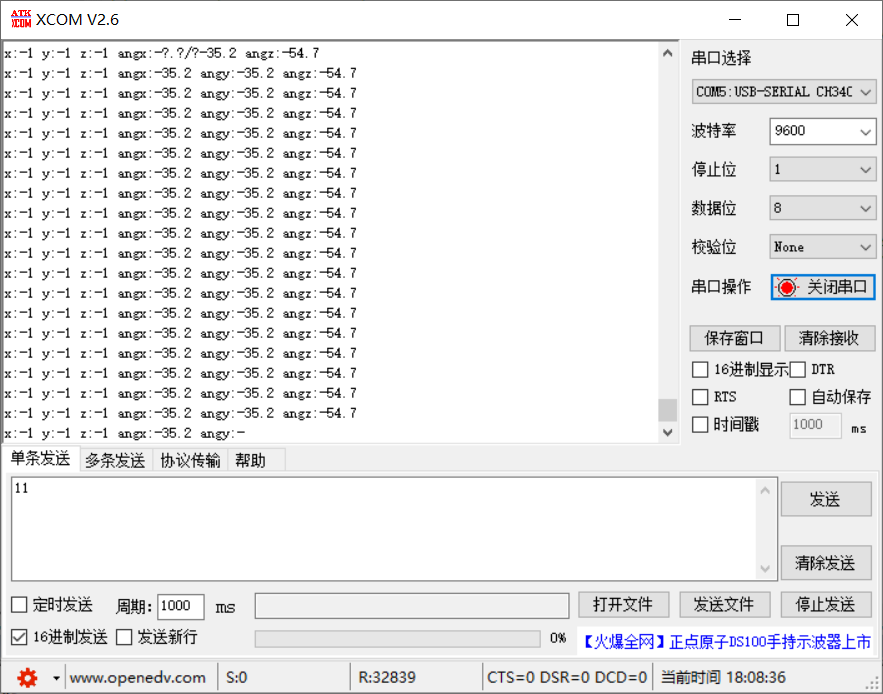Click send box scroll down arrow
The width and height of the screenshot is (883, 694).
point(765,568)
